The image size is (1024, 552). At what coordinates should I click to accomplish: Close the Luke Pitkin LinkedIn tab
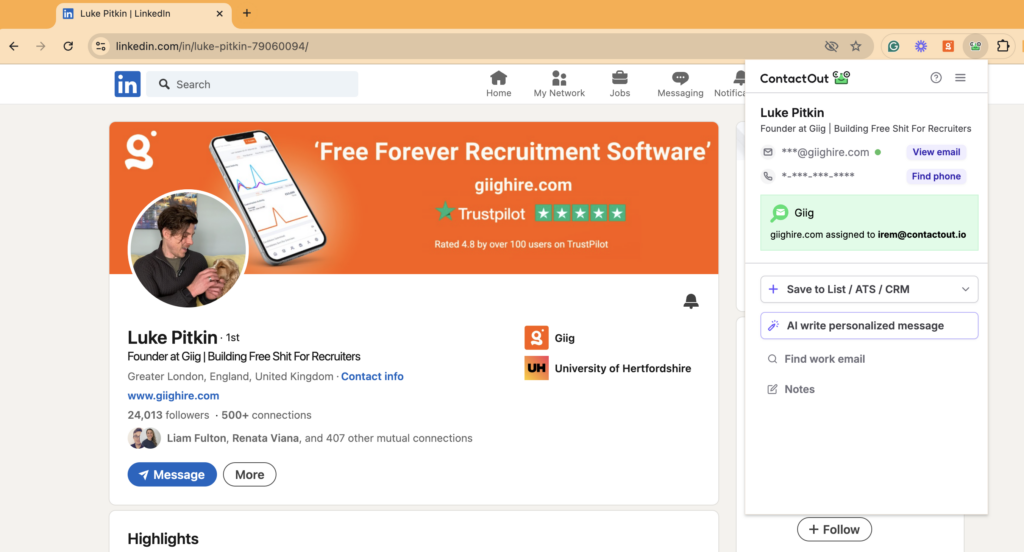click(219, 13)
